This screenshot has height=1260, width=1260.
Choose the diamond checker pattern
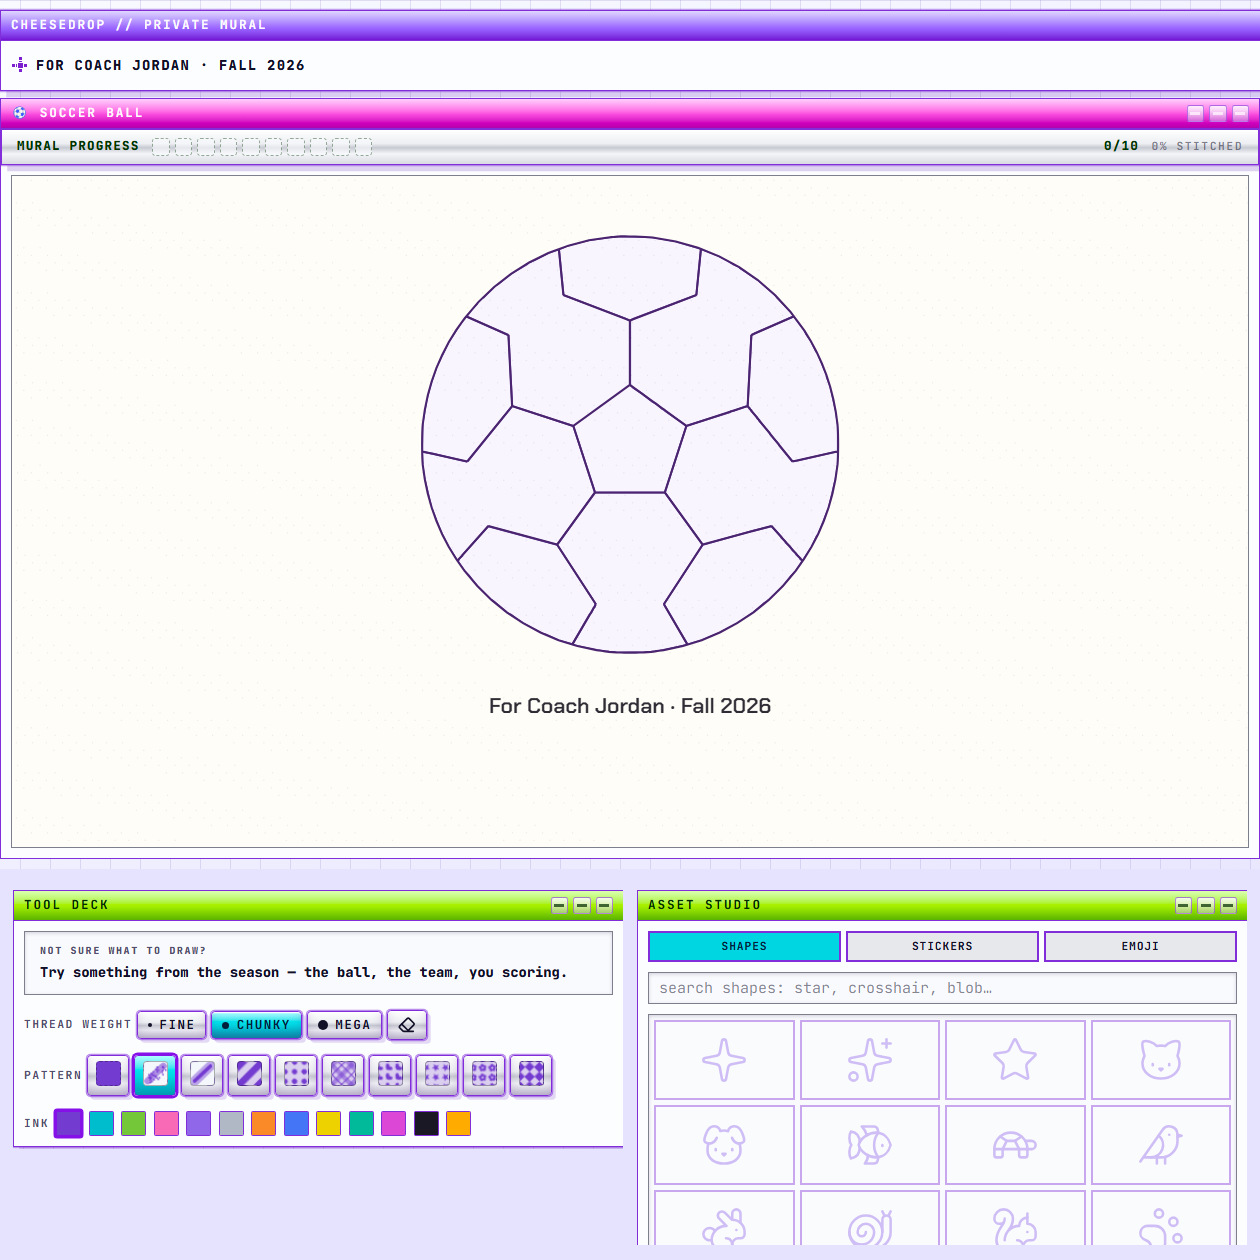coord(531,1075)
